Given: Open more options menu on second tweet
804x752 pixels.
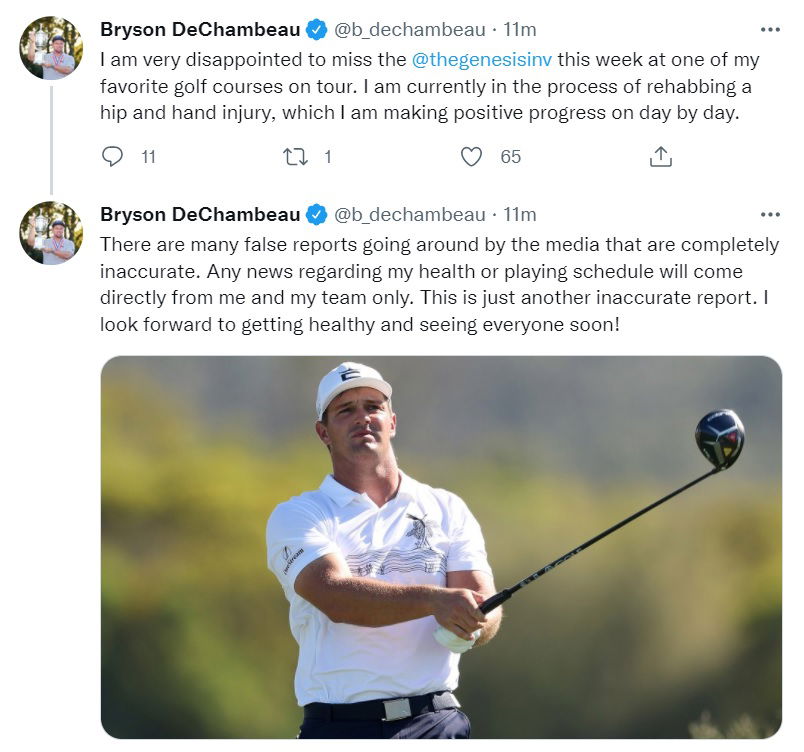Looking at the screenshot, I should coord(770,214).
